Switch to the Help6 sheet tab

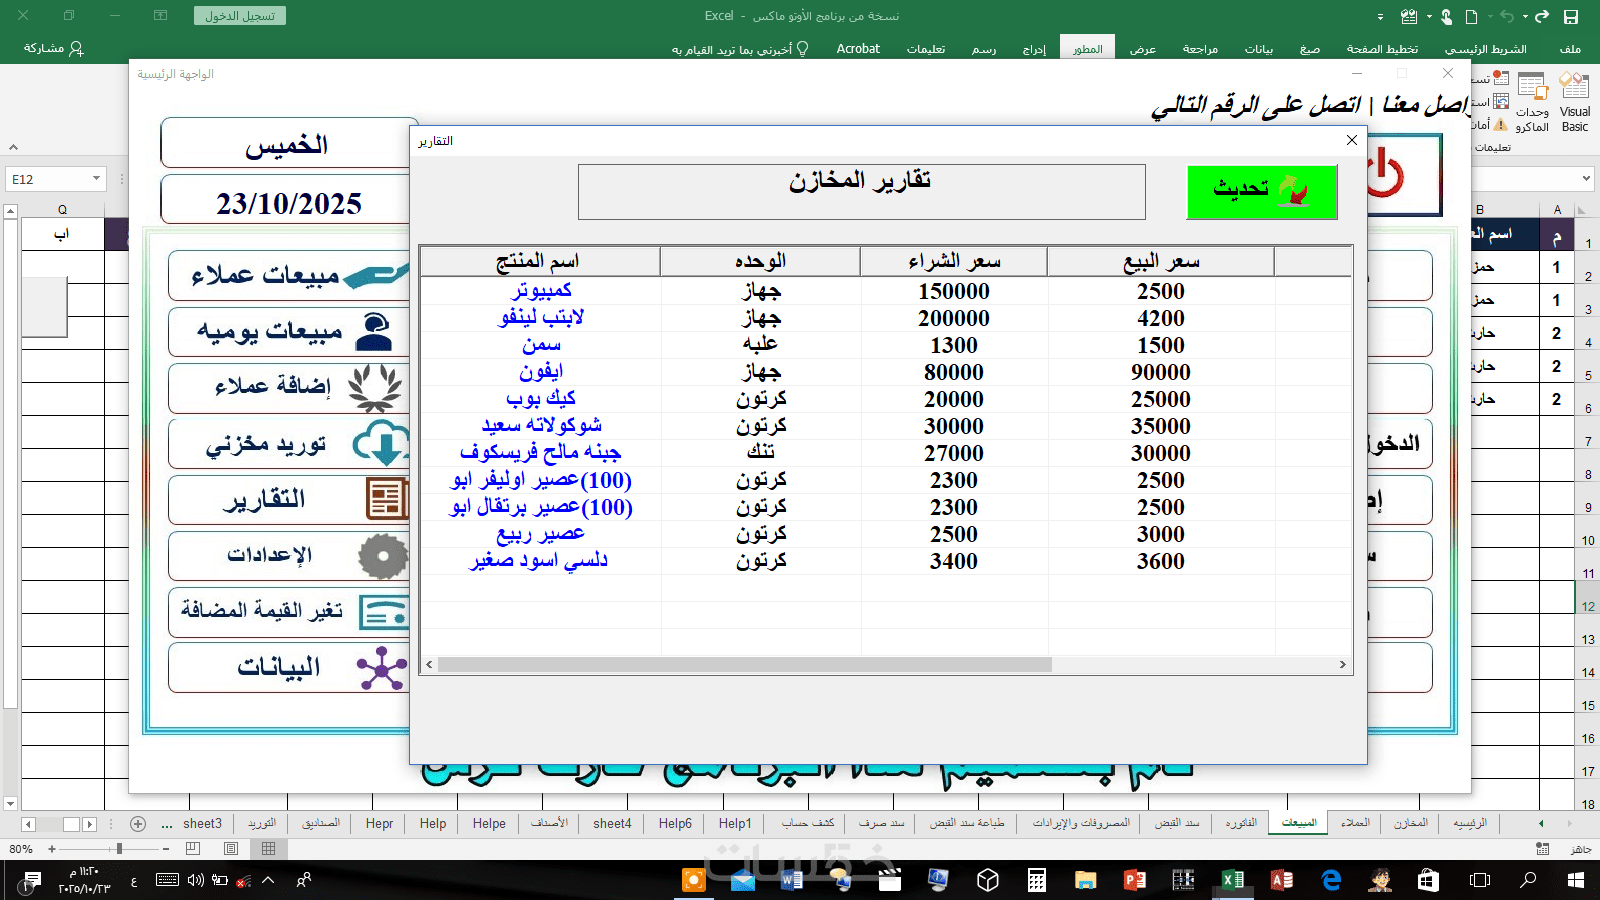point(675,823)
